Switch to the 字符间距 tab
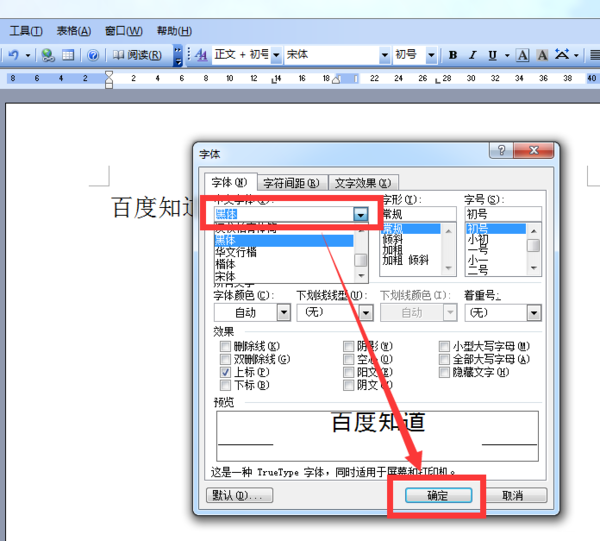The width and height of the screenshot is (600, 541). [x=292, y=183]
